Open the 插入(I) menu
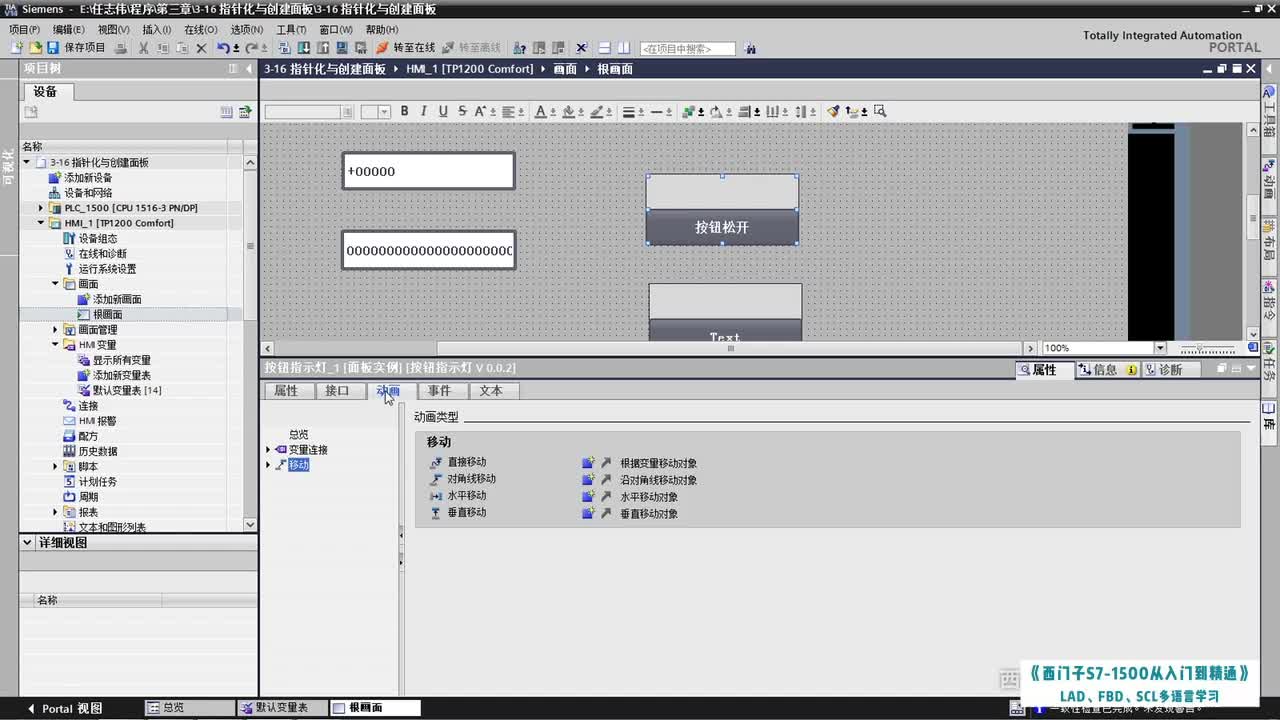This screenshot has height=720, width=1280. (156, 30)
